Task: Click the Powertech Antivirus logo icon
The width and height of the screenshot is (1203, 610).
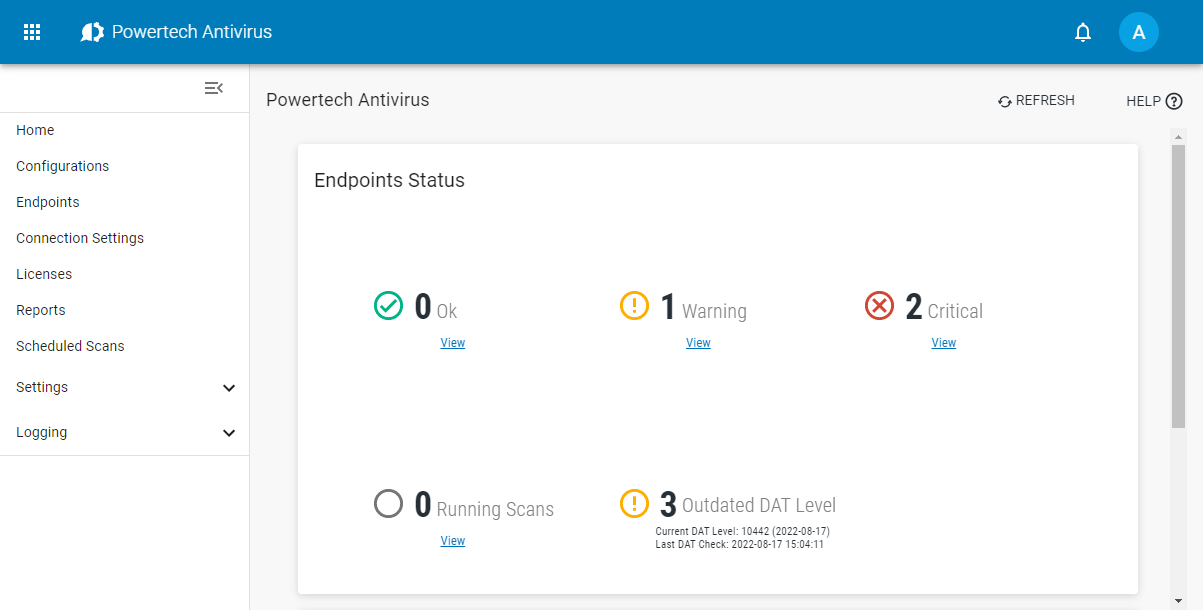Action: point(92,32)
